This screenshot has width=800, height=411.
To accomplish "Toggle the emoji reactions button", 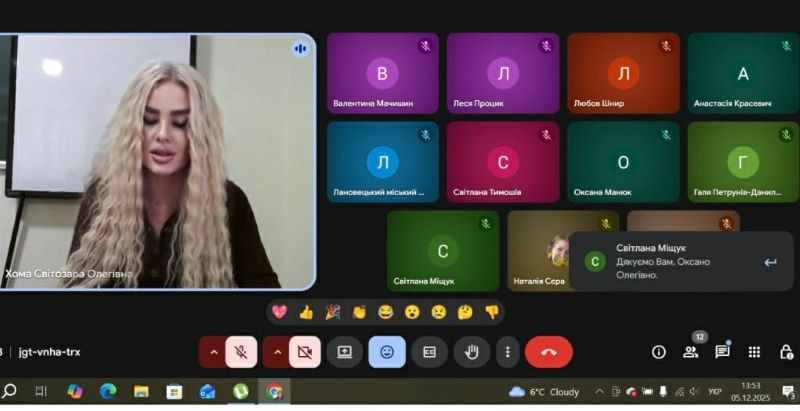I will point(387,352).
